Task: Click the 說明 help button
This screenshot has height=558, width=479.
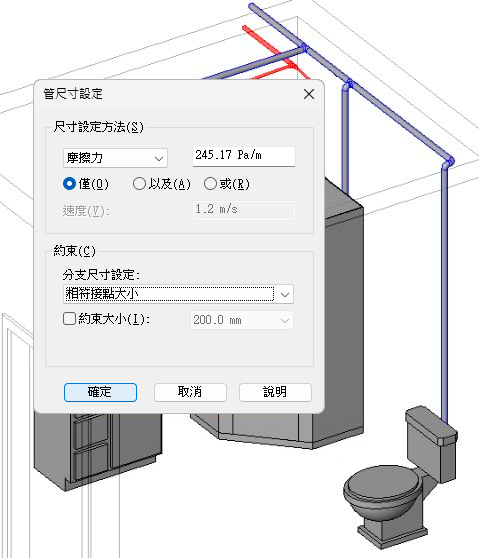Action: [275, 392]
